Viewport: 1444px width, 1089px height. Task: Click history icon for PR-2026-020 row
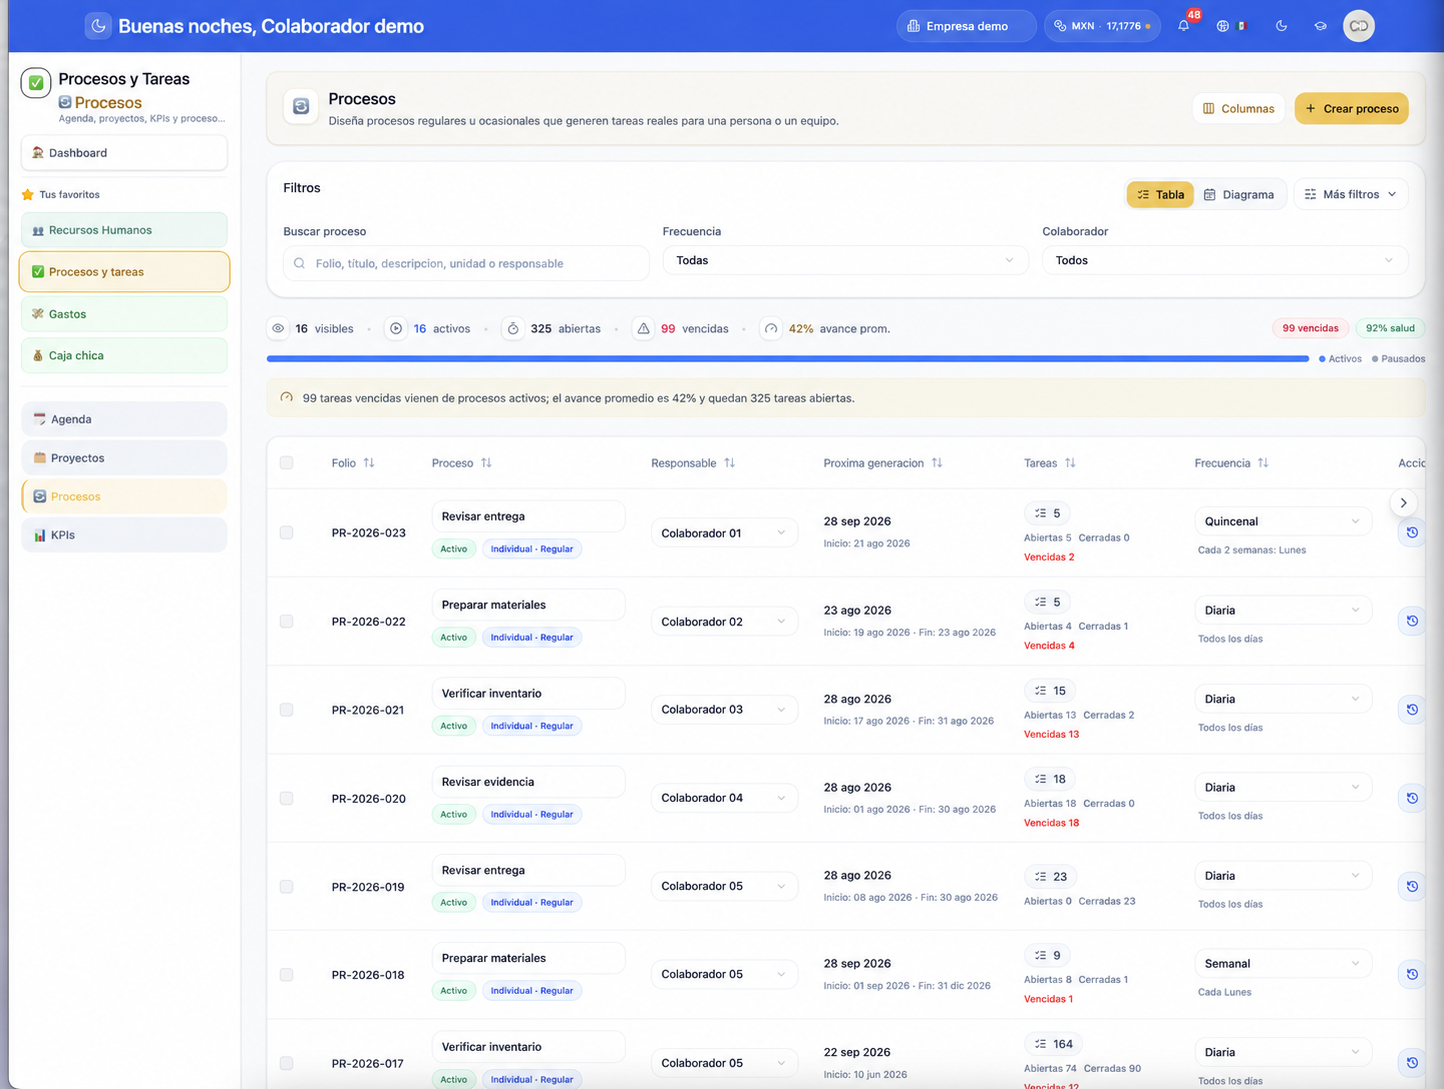(1412, 798)
